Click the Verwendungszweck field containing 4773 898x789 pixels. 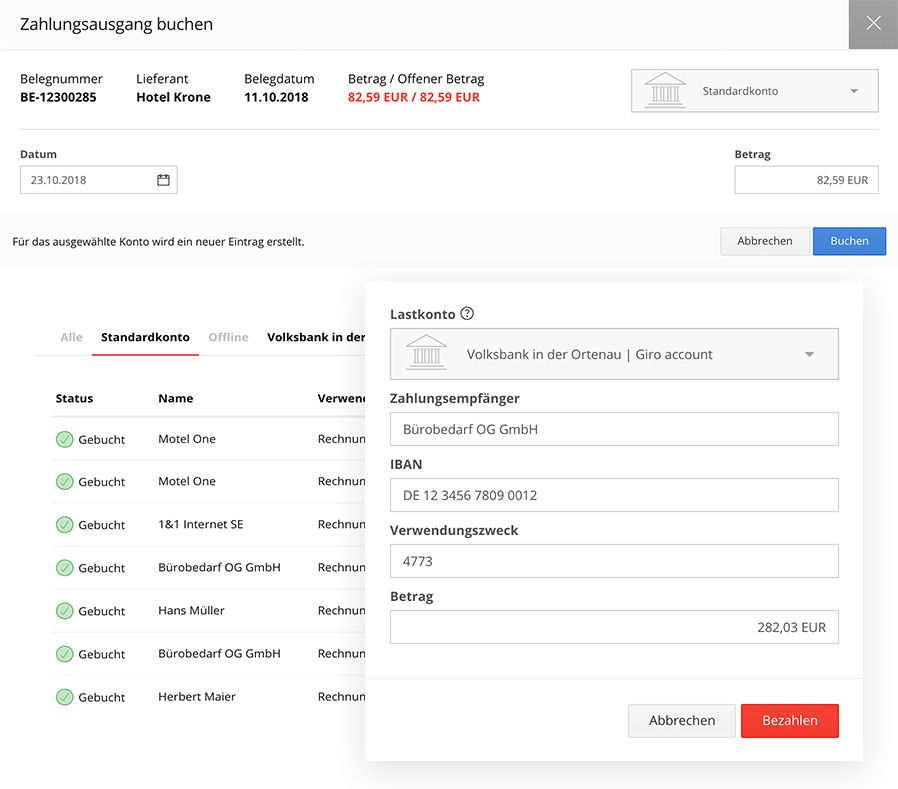pos(614,561)
